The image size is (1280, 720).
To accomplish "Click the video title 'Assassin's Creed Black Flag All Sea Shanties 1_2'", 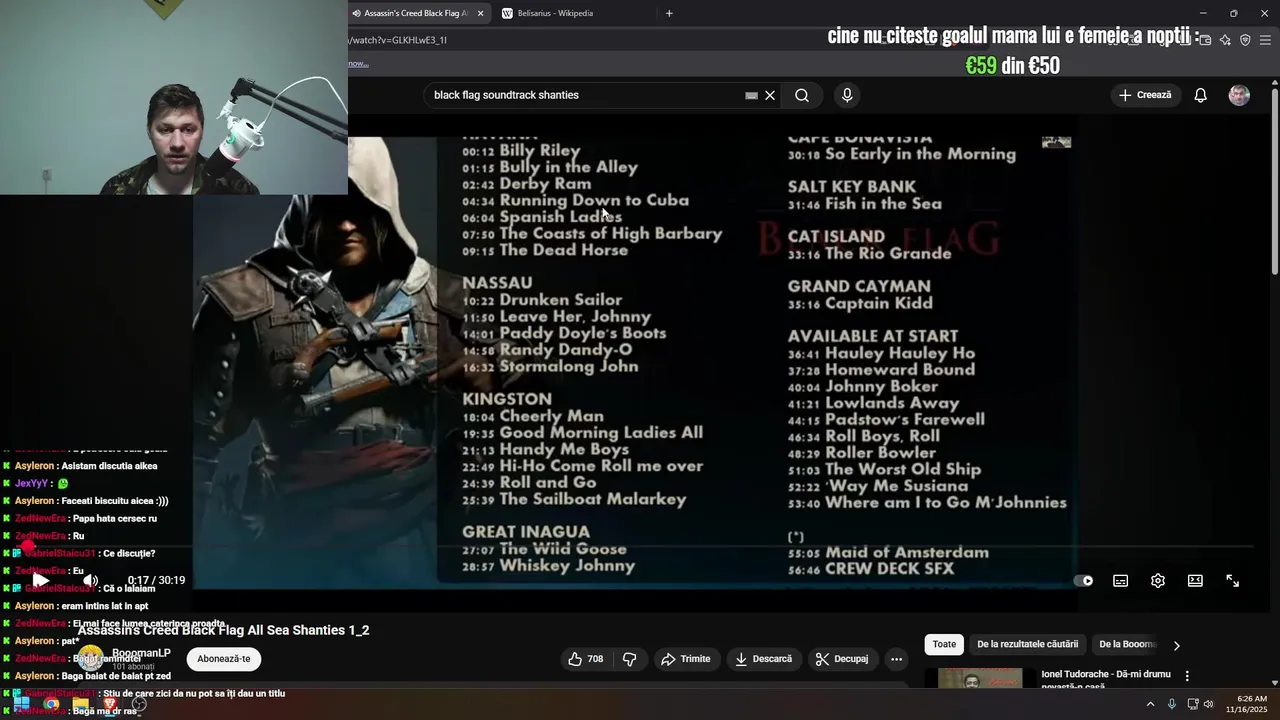I will (x=224, y=630).
